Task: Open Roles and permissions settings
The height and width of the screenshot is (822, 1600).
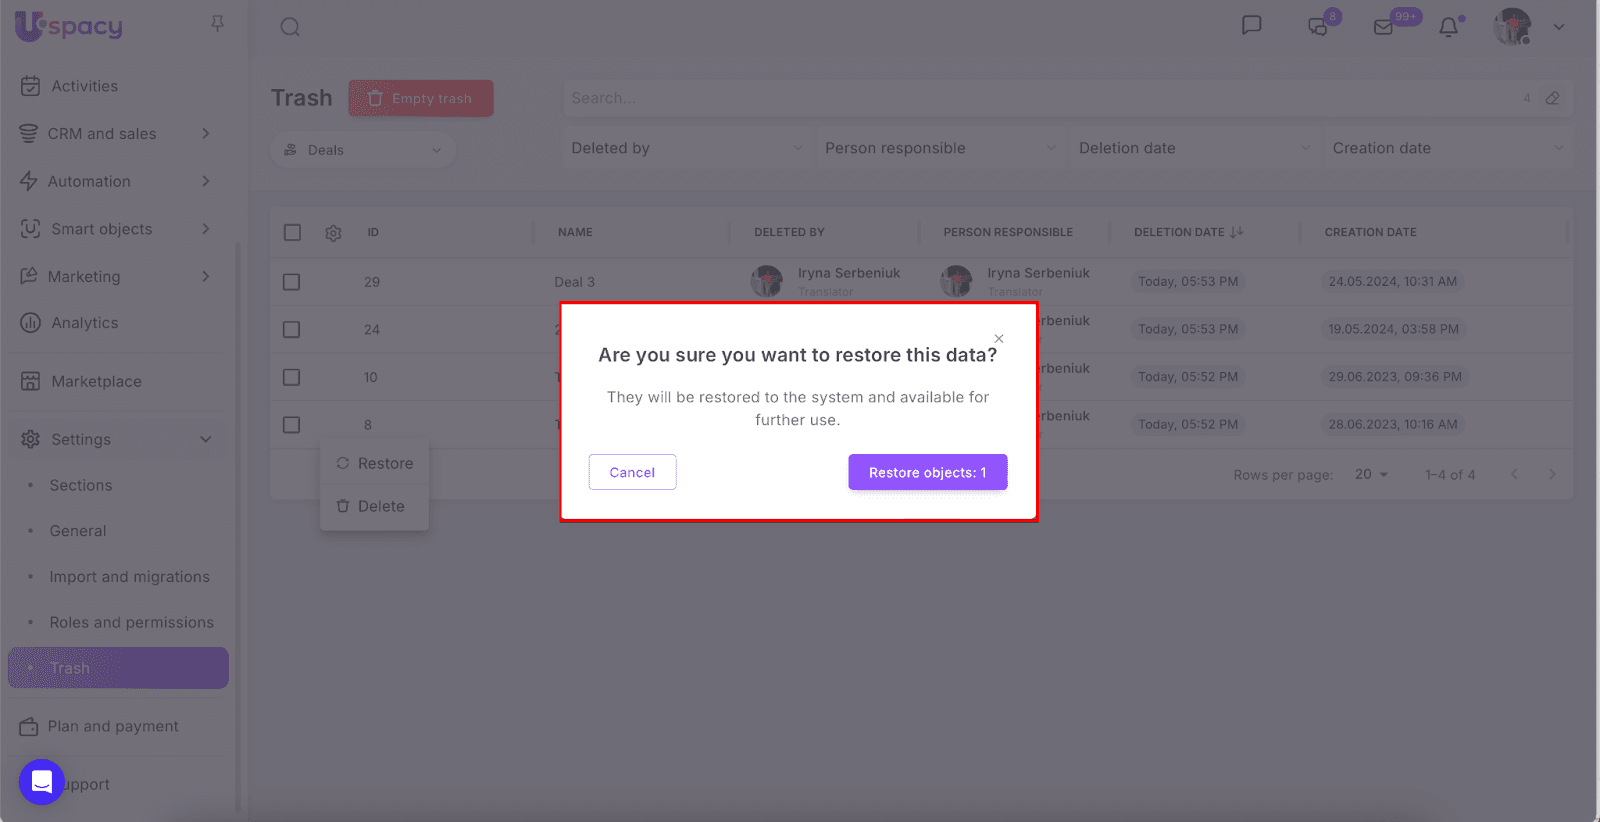Action: pyautogui.click(x=131, y=622)
